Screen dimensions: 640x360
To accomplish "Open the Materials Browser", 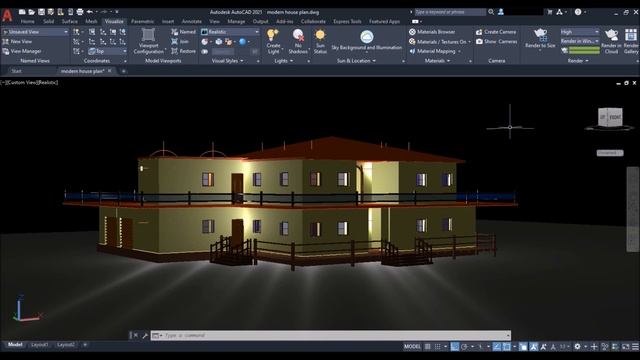I will [x=432, y=31].
